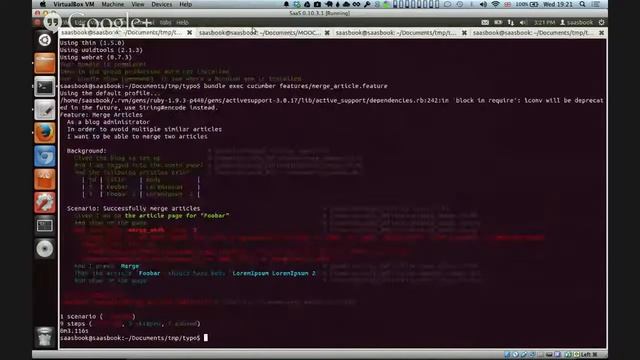Open Ubuntu mail envelope indicator
Screen dimensions: 640x360
point(485,22)
